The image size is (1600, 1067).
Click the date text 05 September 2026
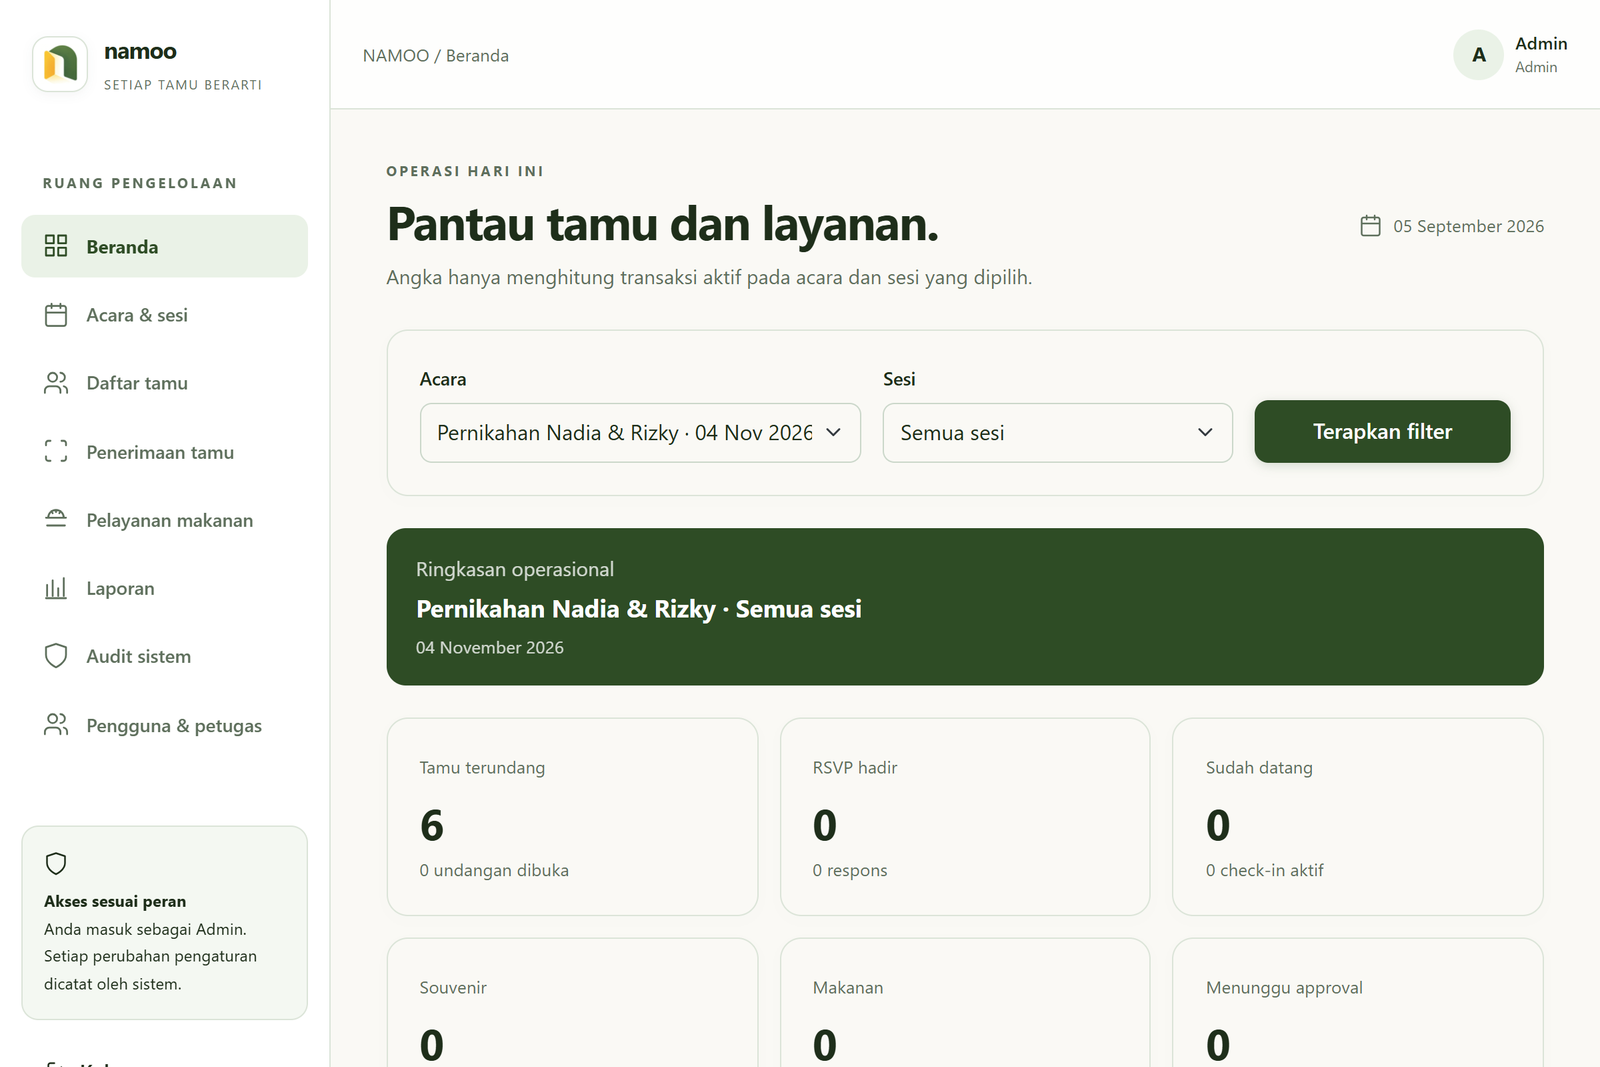1468,226
